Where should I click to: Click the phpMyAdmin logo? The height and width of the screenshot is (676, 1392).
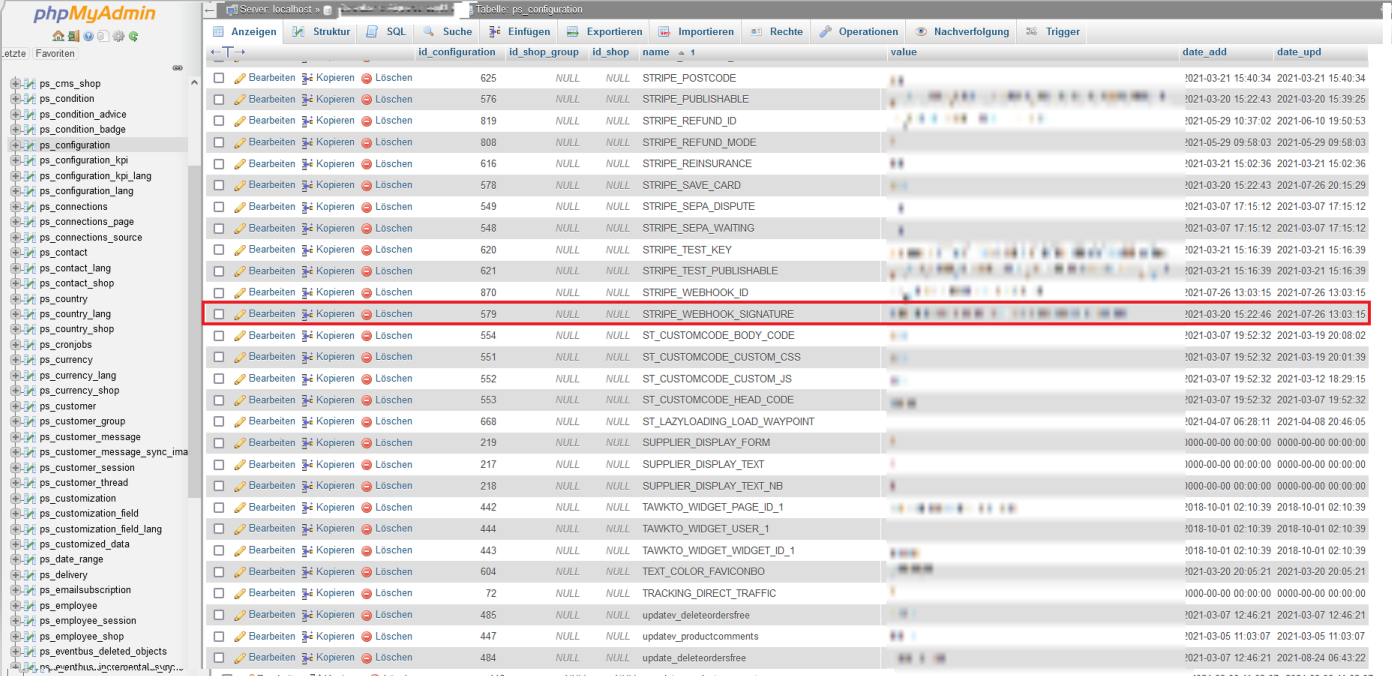point(95,14)
